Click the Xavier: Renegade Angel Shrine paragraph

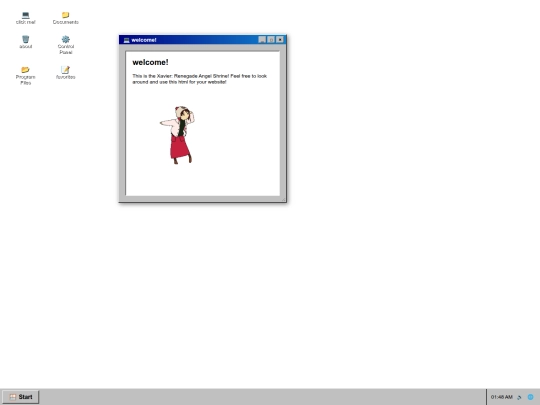200,79
